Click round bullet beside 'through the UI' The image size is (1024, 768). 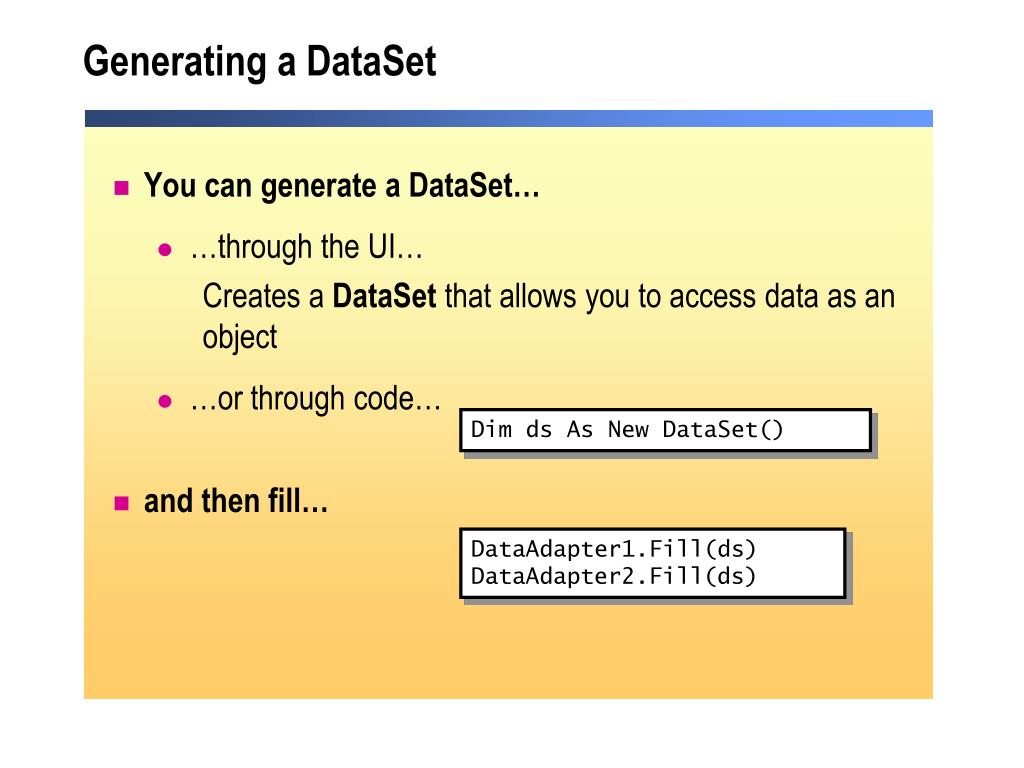(x=165, y=249)
